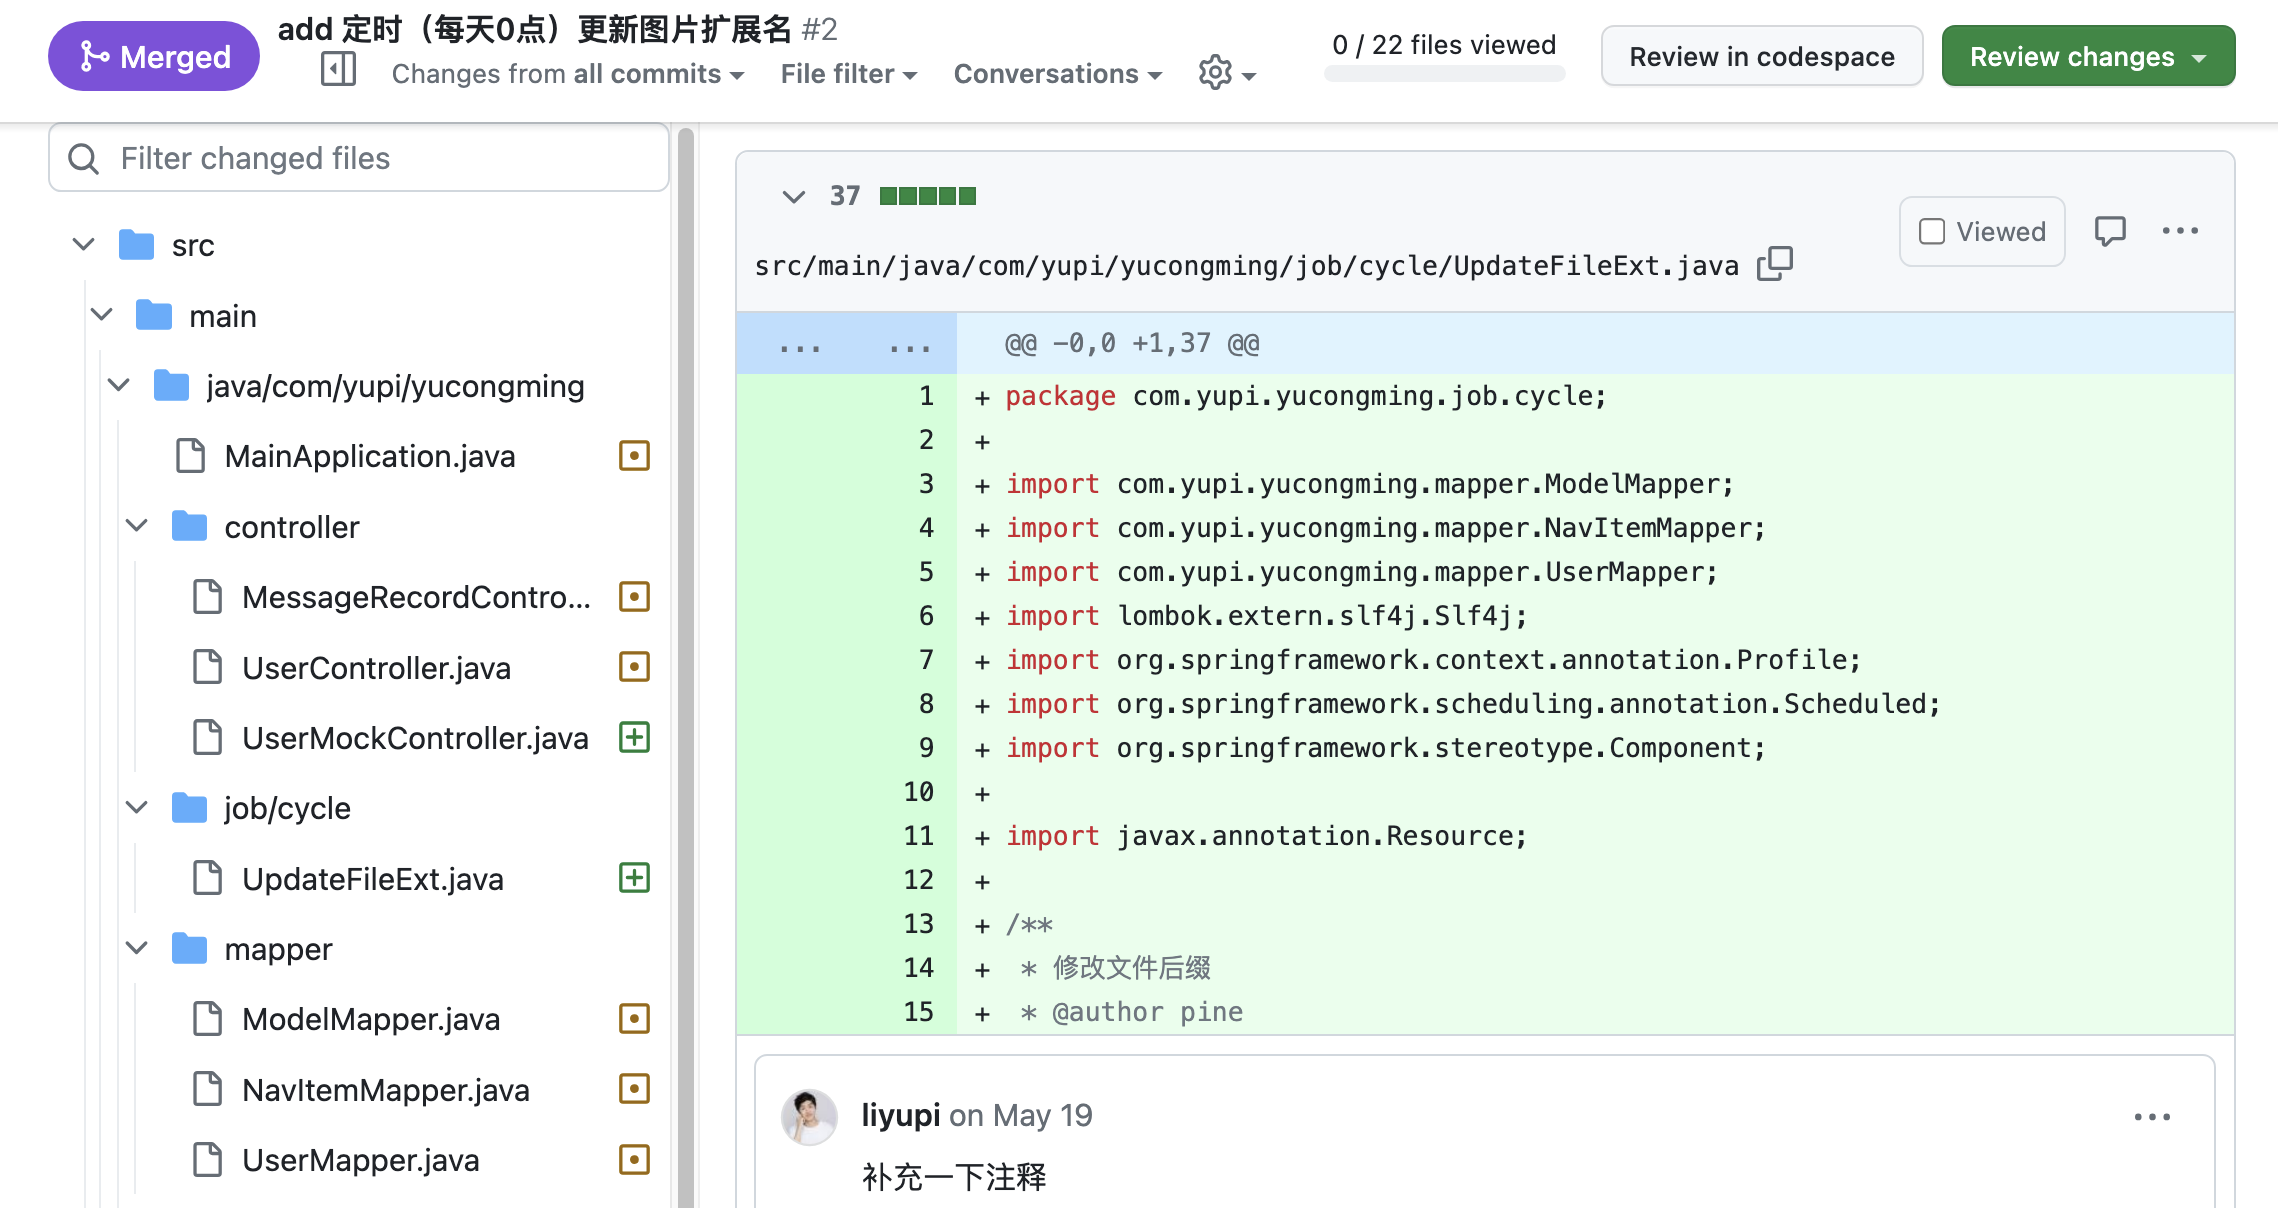The height and width of the screenshot is (1208, 2278).
Task: Open diff settings gear menu
Action: click(x=1226, y=73)
